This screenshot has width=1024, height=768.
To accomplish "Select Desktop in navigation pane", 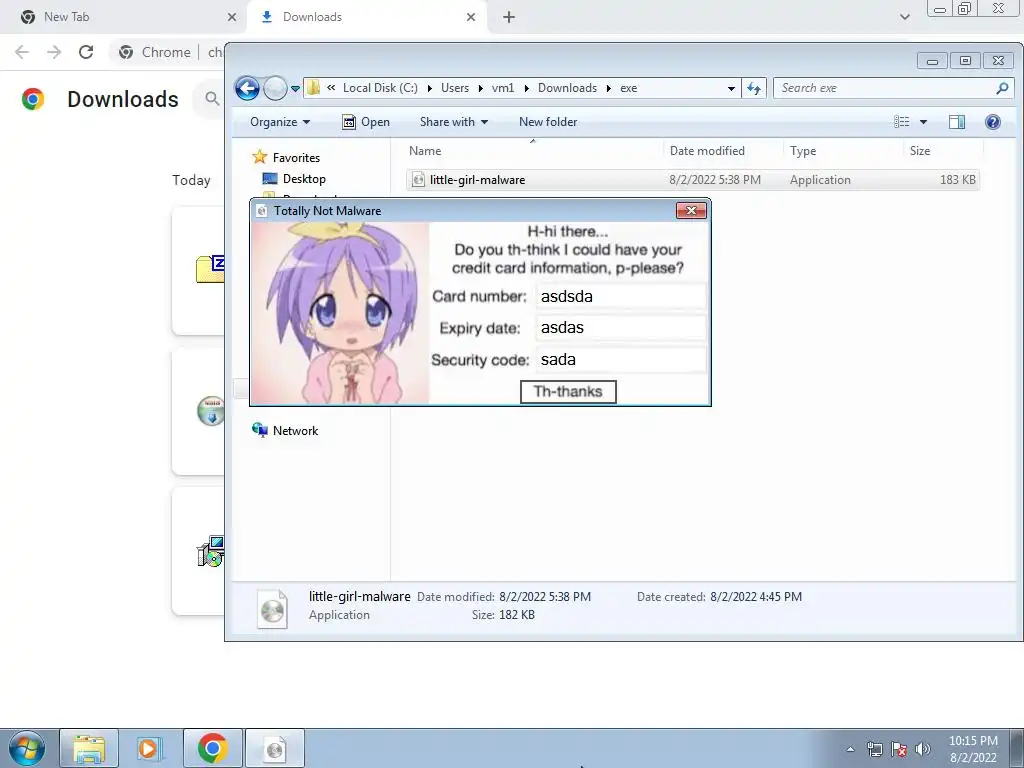I will click(294, 179).
